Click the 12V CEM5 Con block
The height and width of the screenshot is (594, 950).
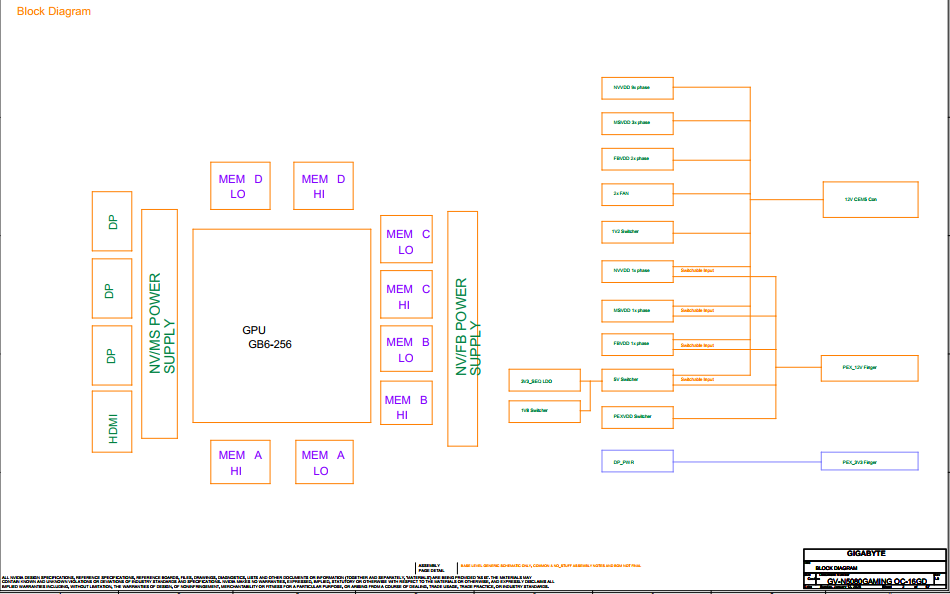pyautogui.click(x=871, y=199)
